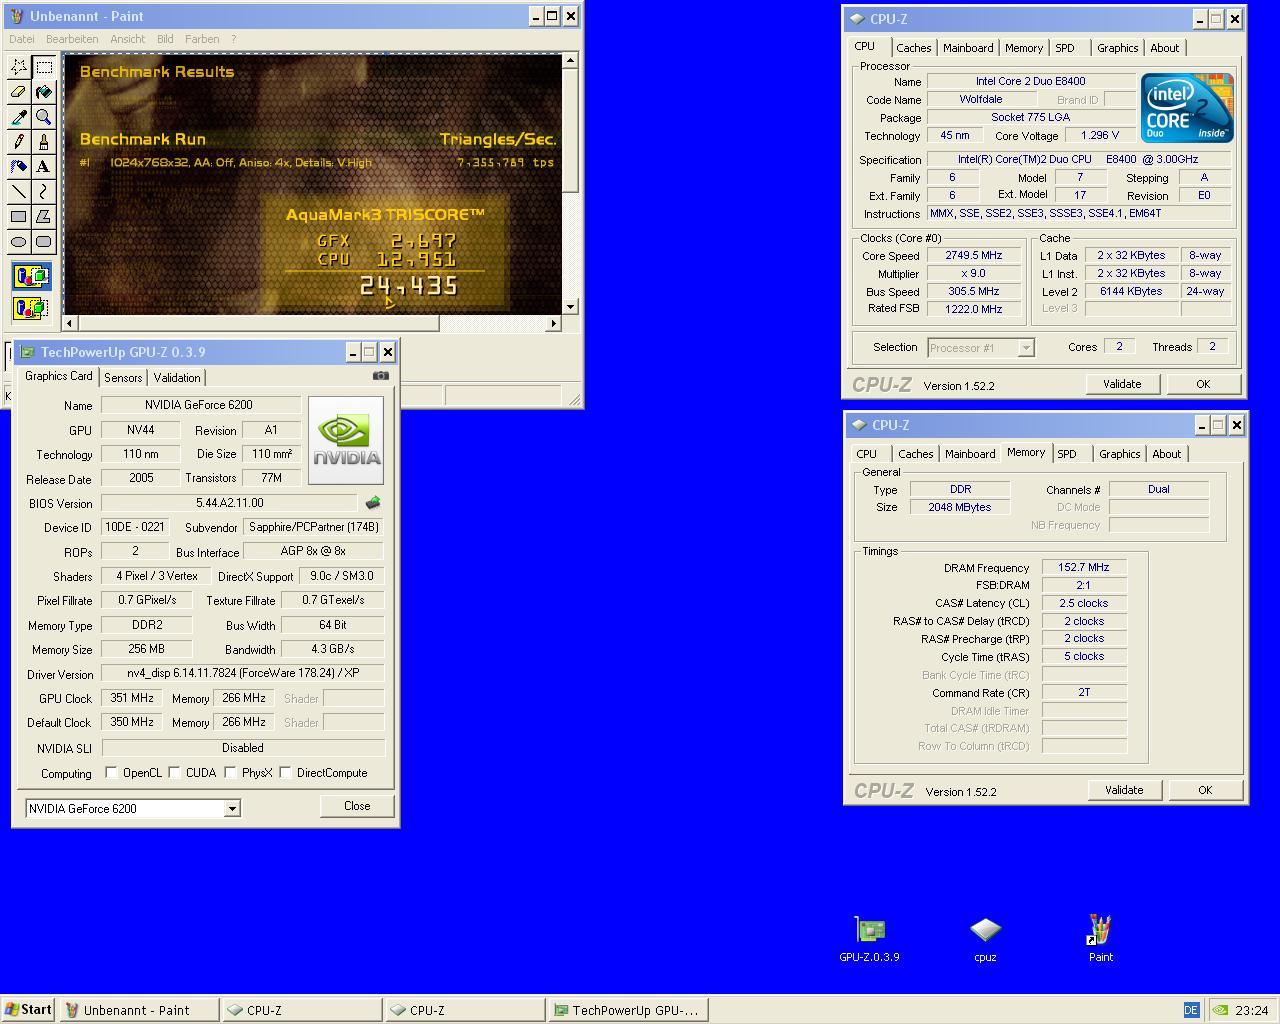Click Paint's horizontal scrollbar right arrow

(553, 323)
